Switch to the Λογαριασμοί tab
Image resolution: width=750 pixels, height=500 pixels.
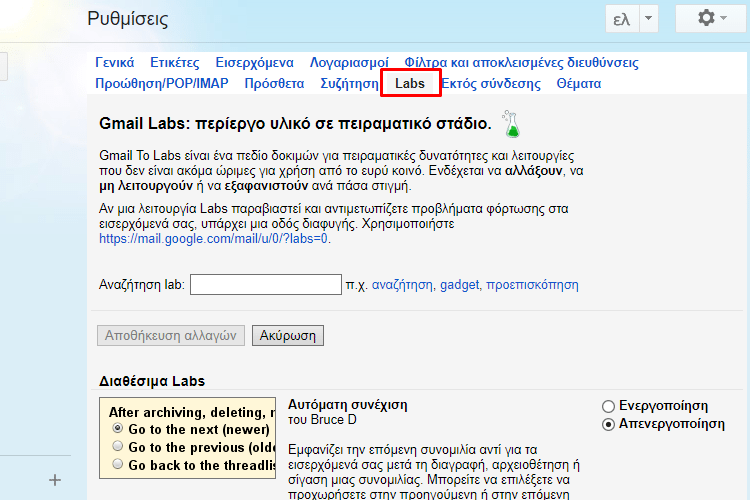tap(349, 63)
